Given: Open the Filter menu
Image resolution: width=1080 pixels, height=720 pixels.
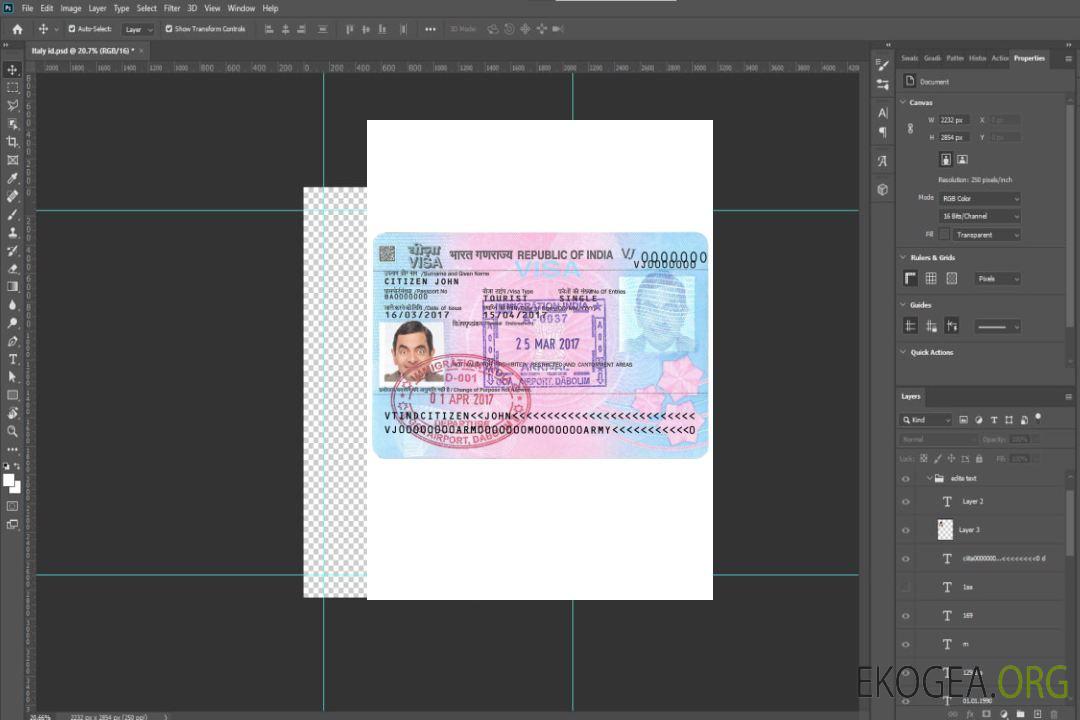Looking at the screenshot, I should pos(172,8).
